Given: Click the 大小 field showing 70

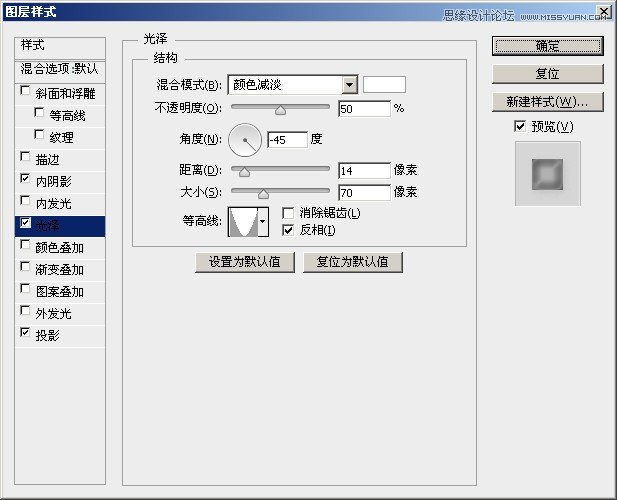Looking at the screenshot, I should [364, 193].
